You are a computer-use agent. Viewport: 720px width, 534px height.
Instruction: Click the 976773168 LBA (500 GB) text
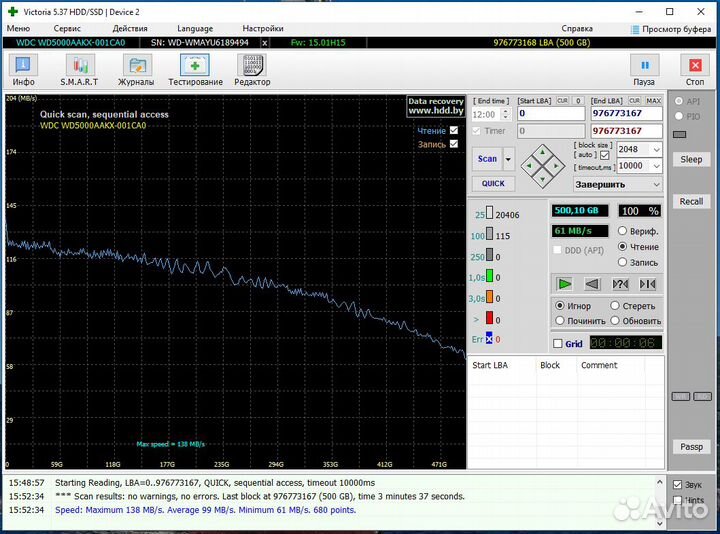click(x=541, y=43)
